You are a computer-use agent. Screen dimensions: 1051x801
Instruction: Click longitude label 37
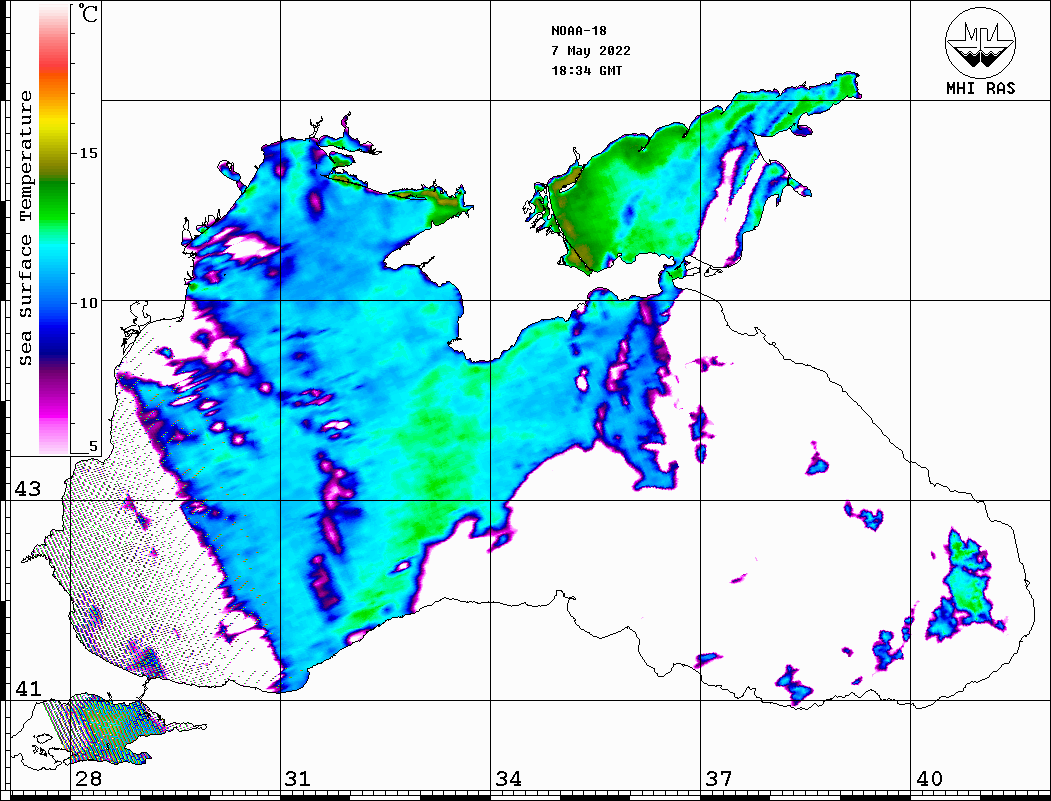tap(719, 779)
